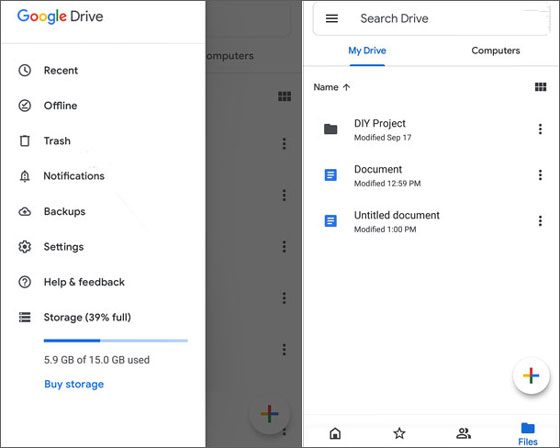This screenshot has width=560, height=448.
Task: Click the DIY Project folder icon
Action: [330, 129]
